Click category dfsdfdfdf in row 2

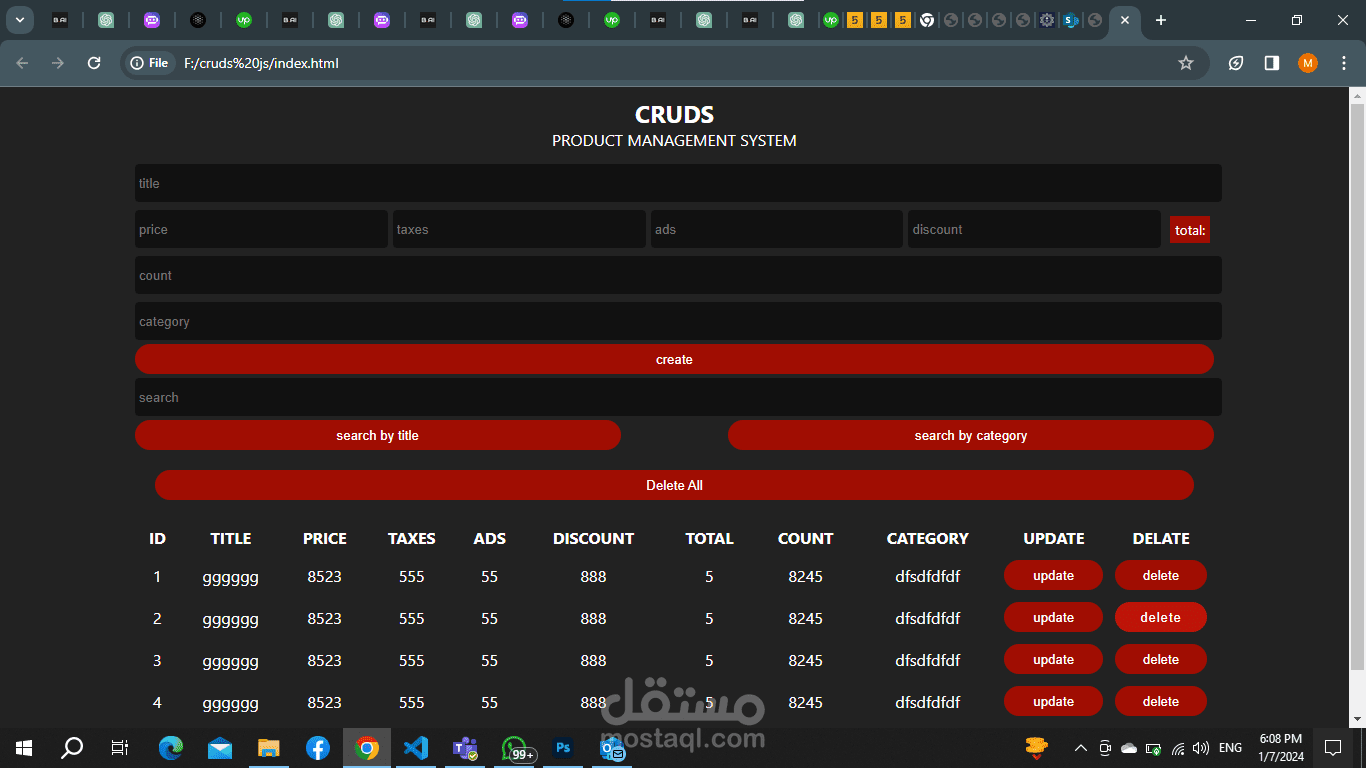pos(927,618)
